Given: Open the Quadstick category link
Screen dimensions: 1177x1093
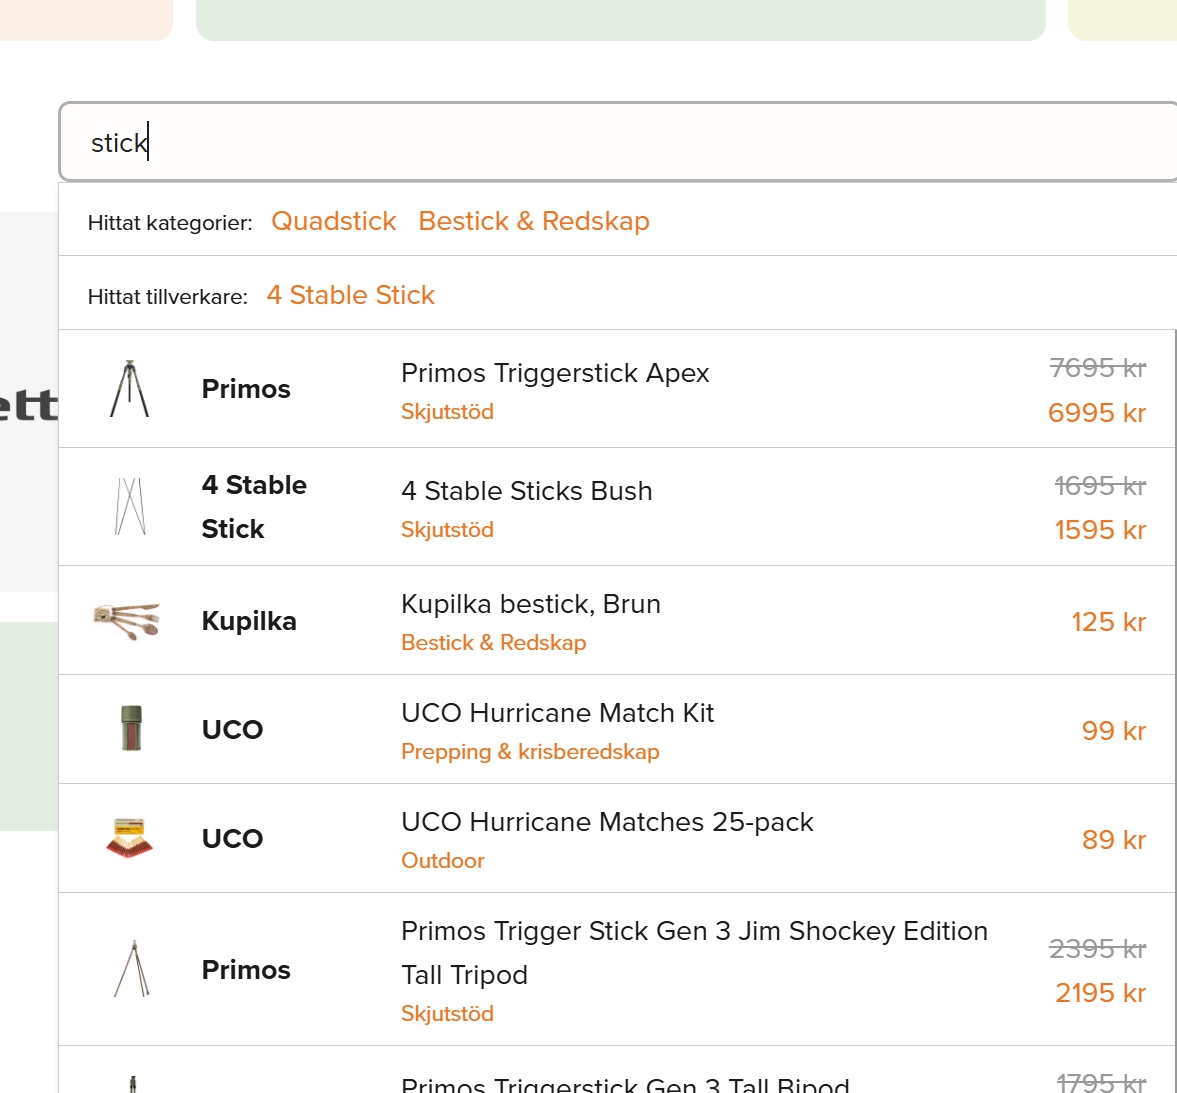Looking at the screenshot, I should click(333, 221).
